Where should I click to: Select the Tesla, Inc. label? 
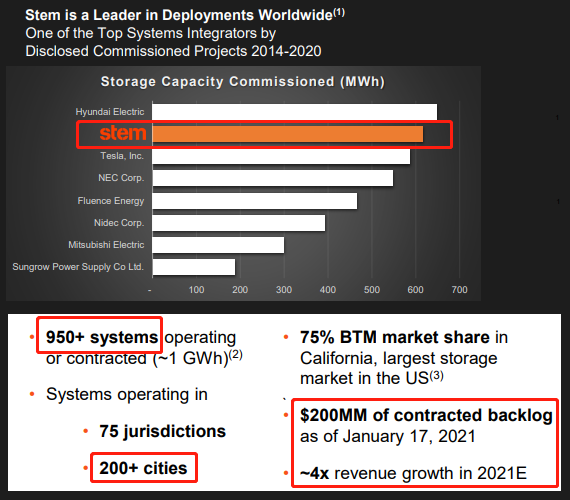coord(122,156)
